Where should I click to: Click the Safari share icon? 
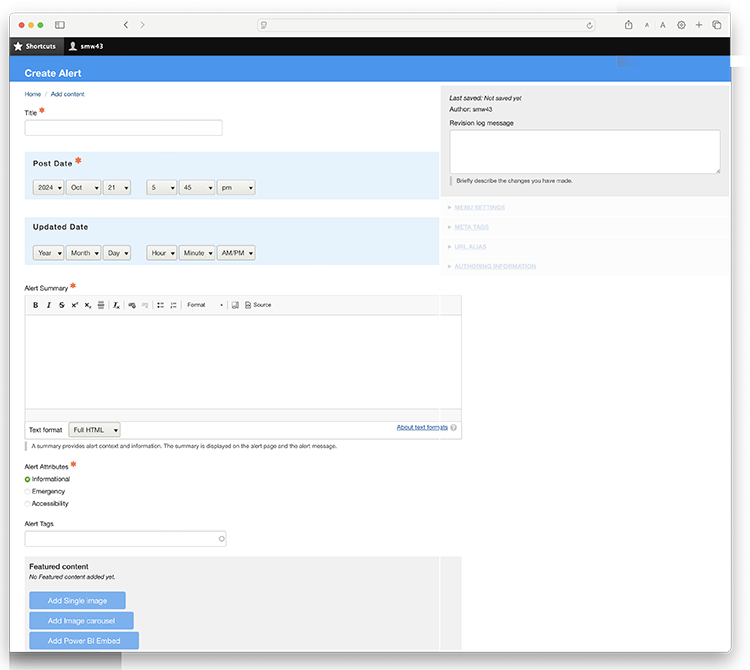coord(629,25)
